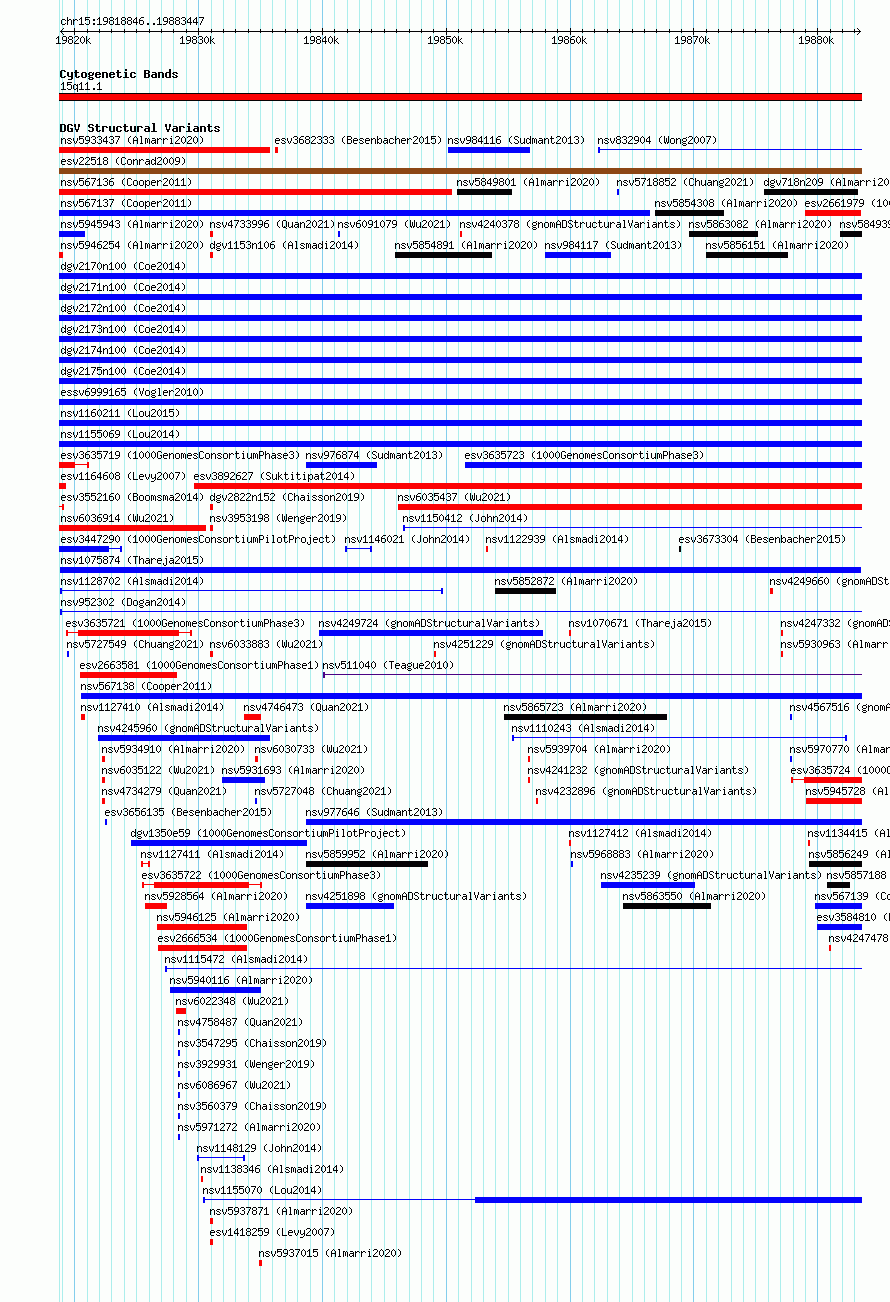Open nsv567137 (Cooper2011) label
The height and width of the screenshot is (1302, 890).
[x=126, y=203]
